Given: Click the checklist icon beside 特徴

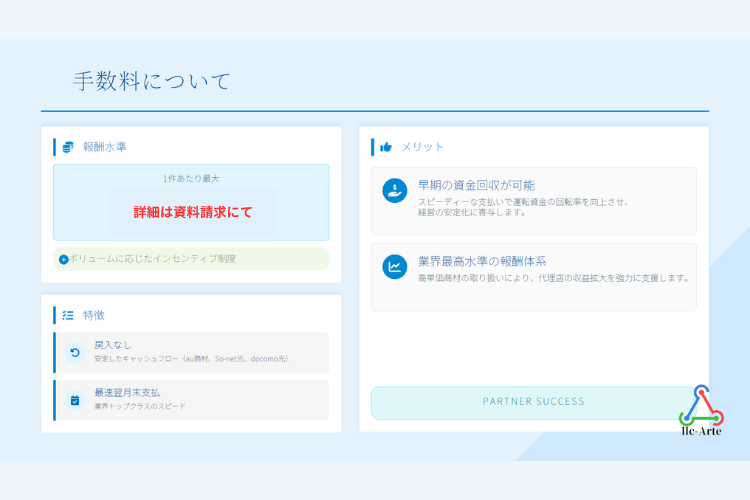Looking at the screenshot, I should tap(68, 315).
